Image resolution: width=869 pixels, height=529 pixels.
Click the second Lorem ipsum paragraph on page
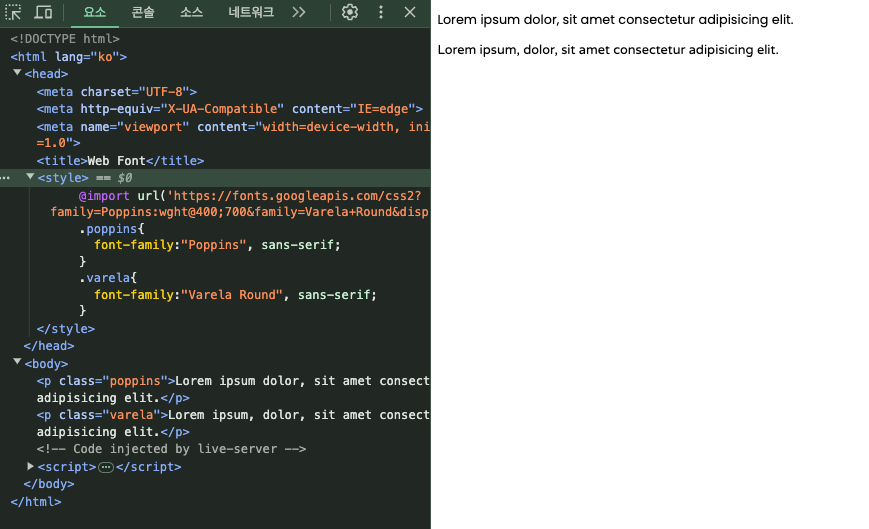608,50
